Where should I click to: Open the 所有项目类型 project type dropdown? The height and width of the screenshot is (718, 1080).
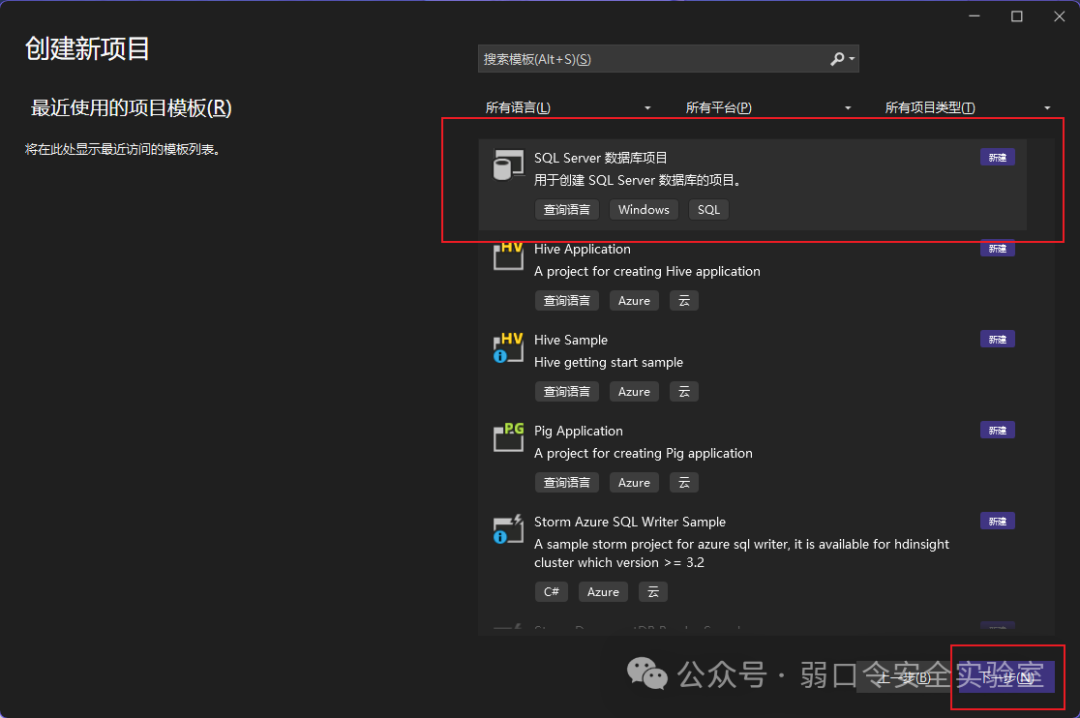968,107
